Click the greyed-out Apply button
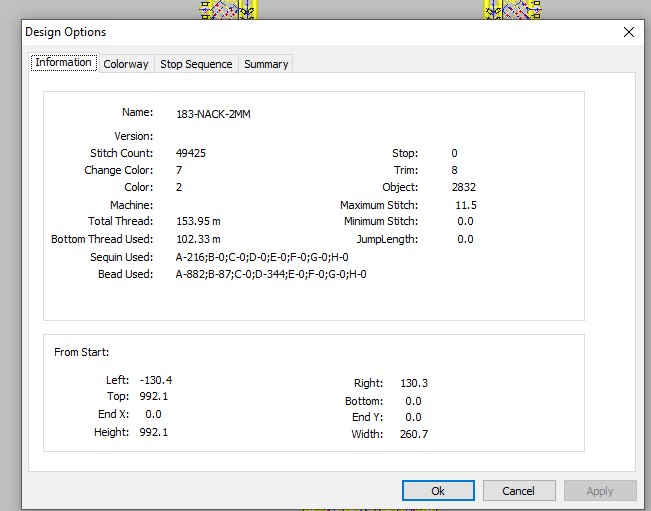This screenshot has width=651, height=511. [600, 491]
